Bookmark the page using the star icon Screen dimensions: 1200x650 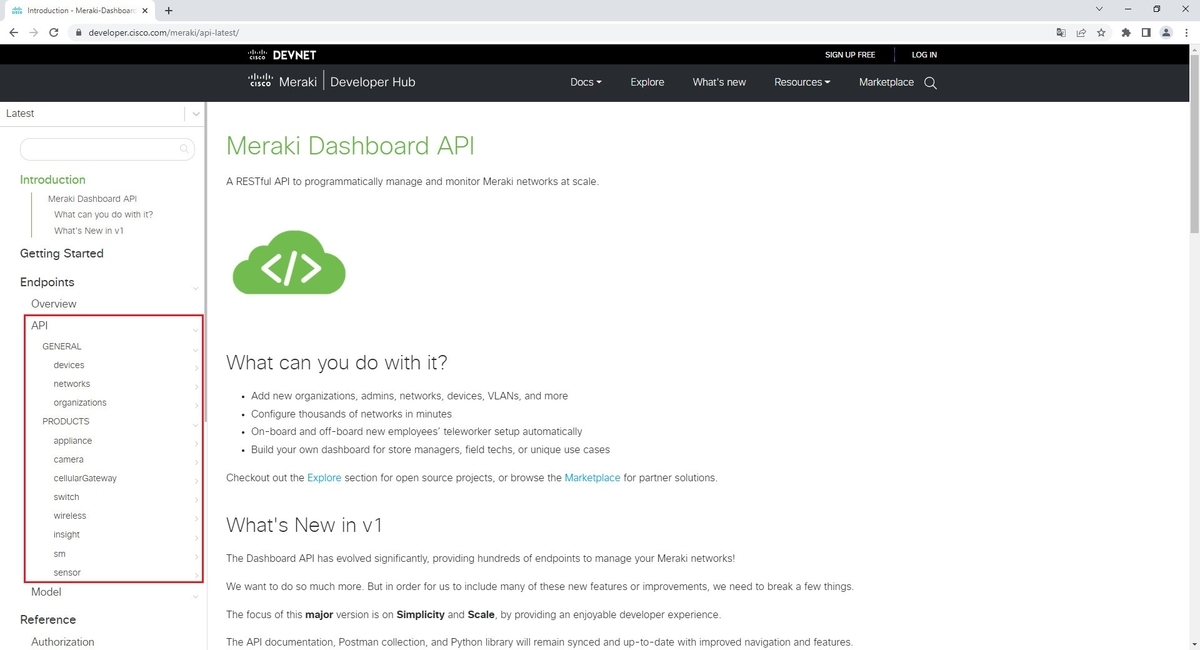pos(1101,32)
